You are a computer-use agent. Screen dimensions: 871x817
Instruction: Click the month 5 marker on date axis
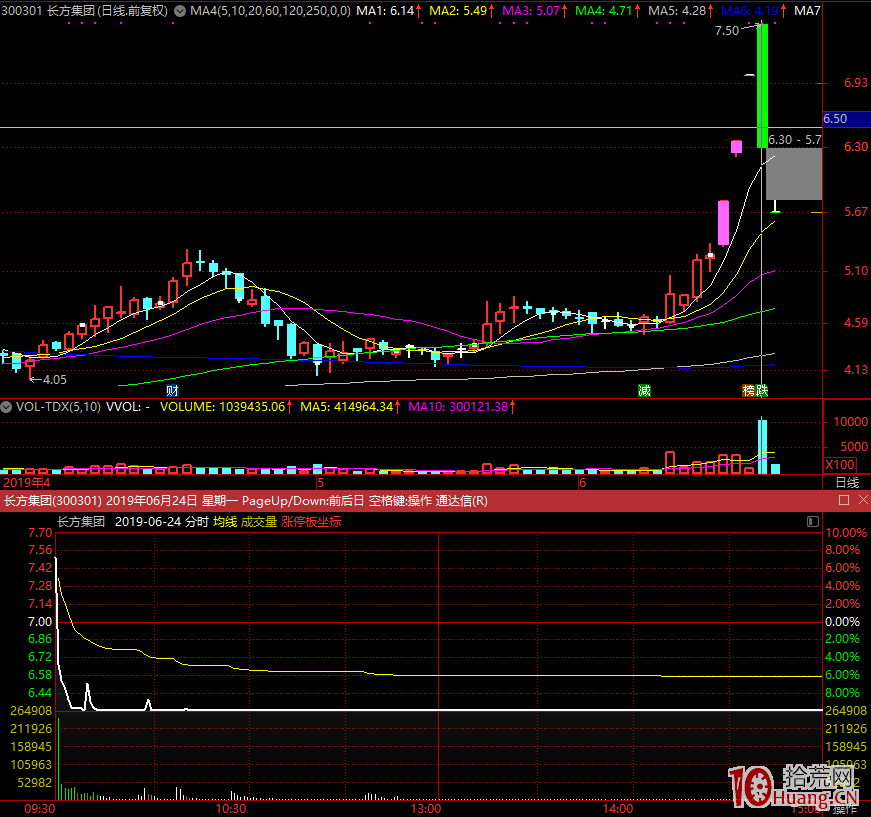[x=321, y=482]
